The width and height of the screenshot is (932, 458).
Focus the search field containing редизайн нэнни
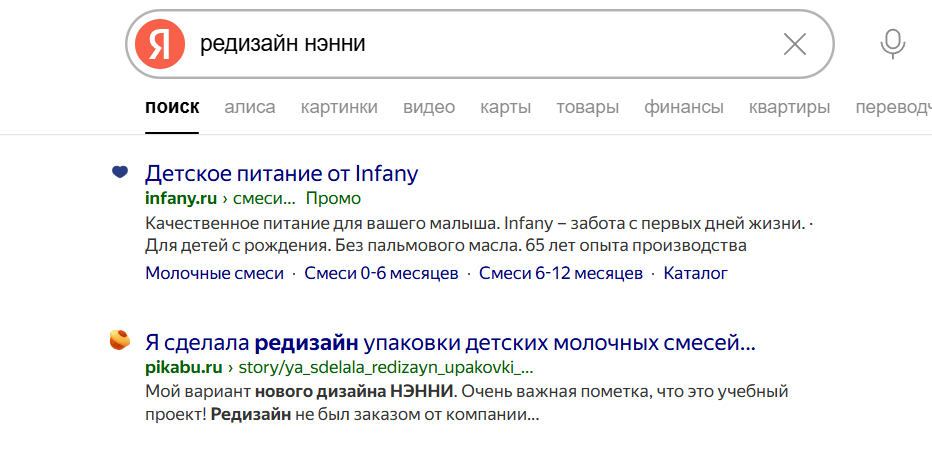click(x=480, y=44)
